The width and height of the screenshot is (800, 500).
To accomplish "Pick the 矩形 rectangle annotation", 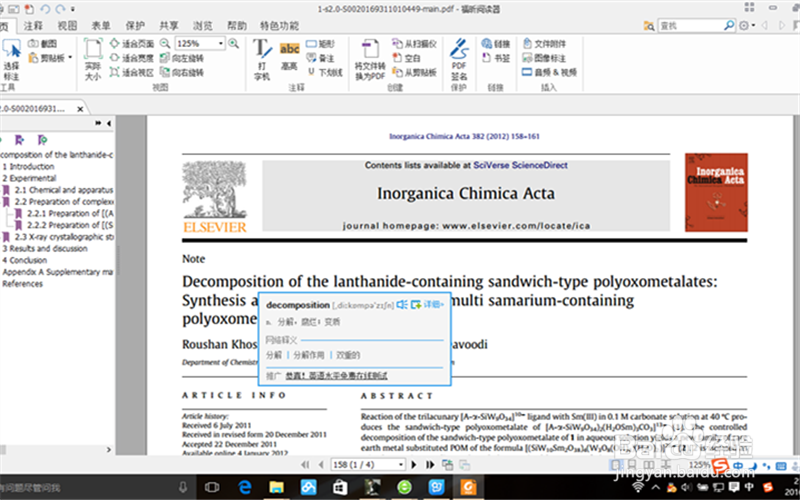I will coord(321,44).
